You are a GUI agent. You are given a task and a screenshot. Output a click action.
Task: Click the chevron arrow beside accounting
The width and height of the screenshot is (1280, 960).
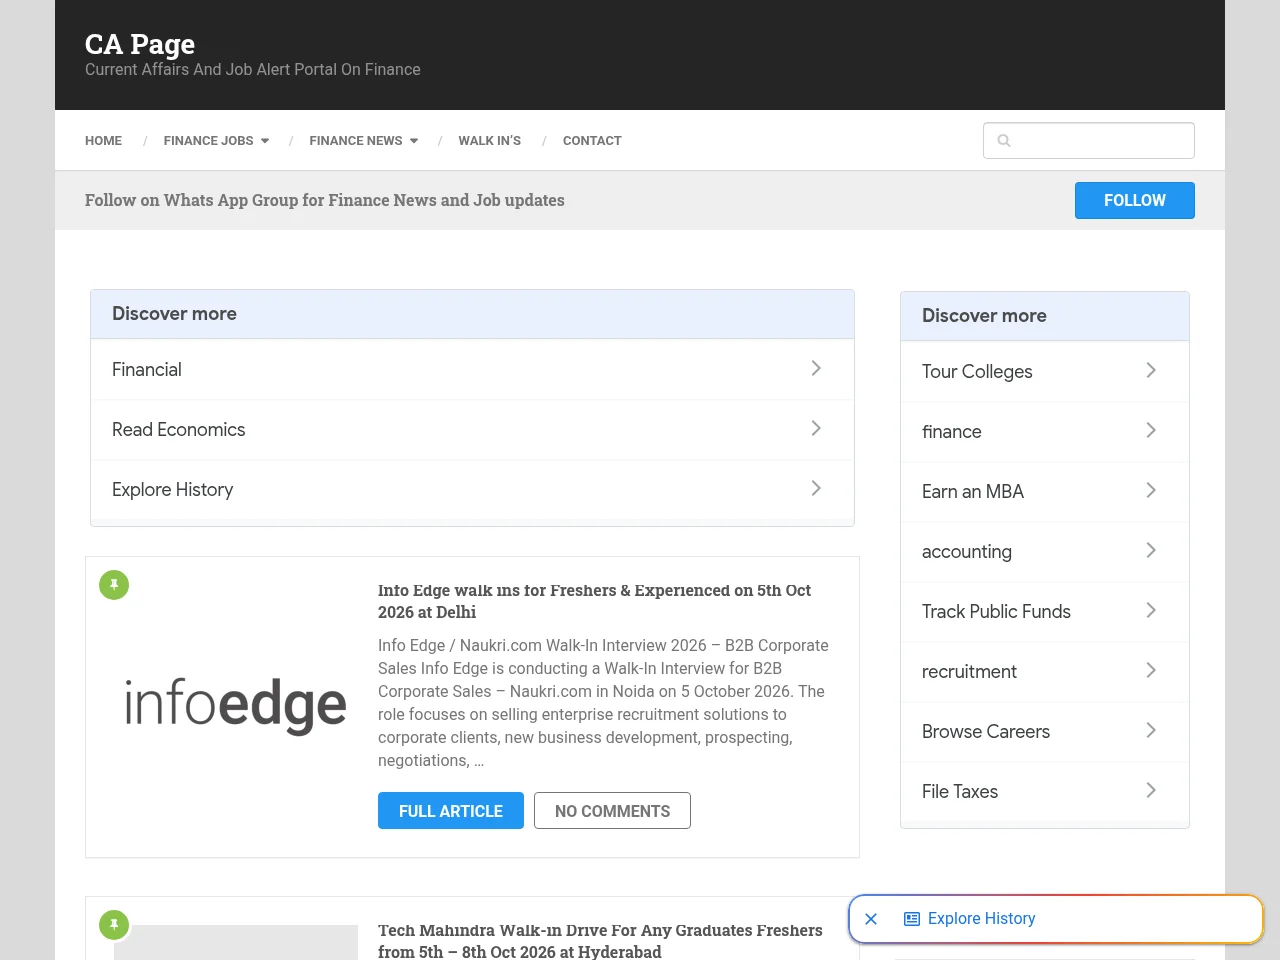[1151, 550]
